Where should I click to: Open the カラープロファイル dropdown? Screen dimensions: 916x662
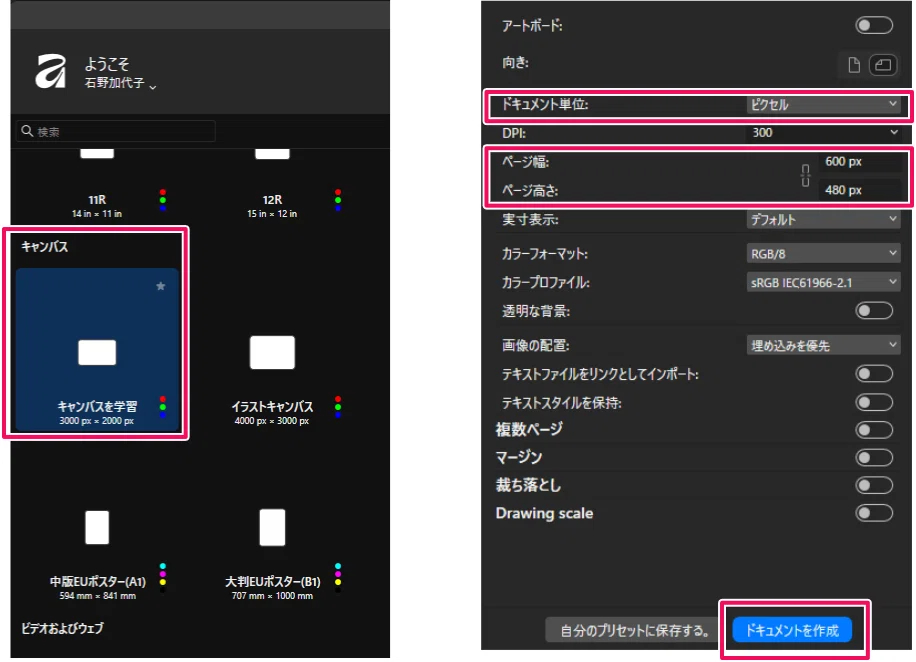pos(823,282)
